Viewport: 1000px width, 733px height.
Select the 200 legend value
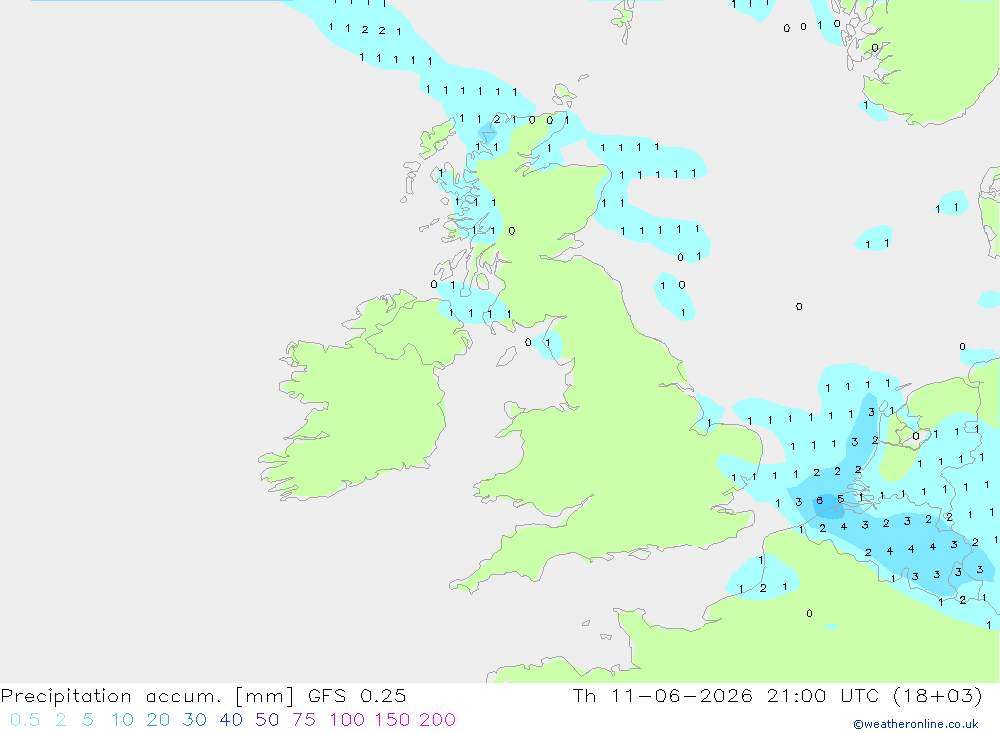click(438, 720)
